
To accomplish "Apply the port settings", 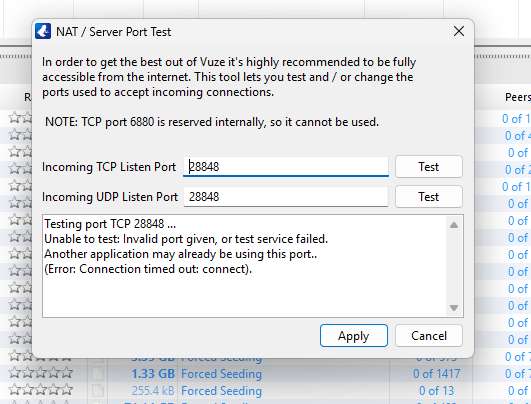I will [354, 336].
